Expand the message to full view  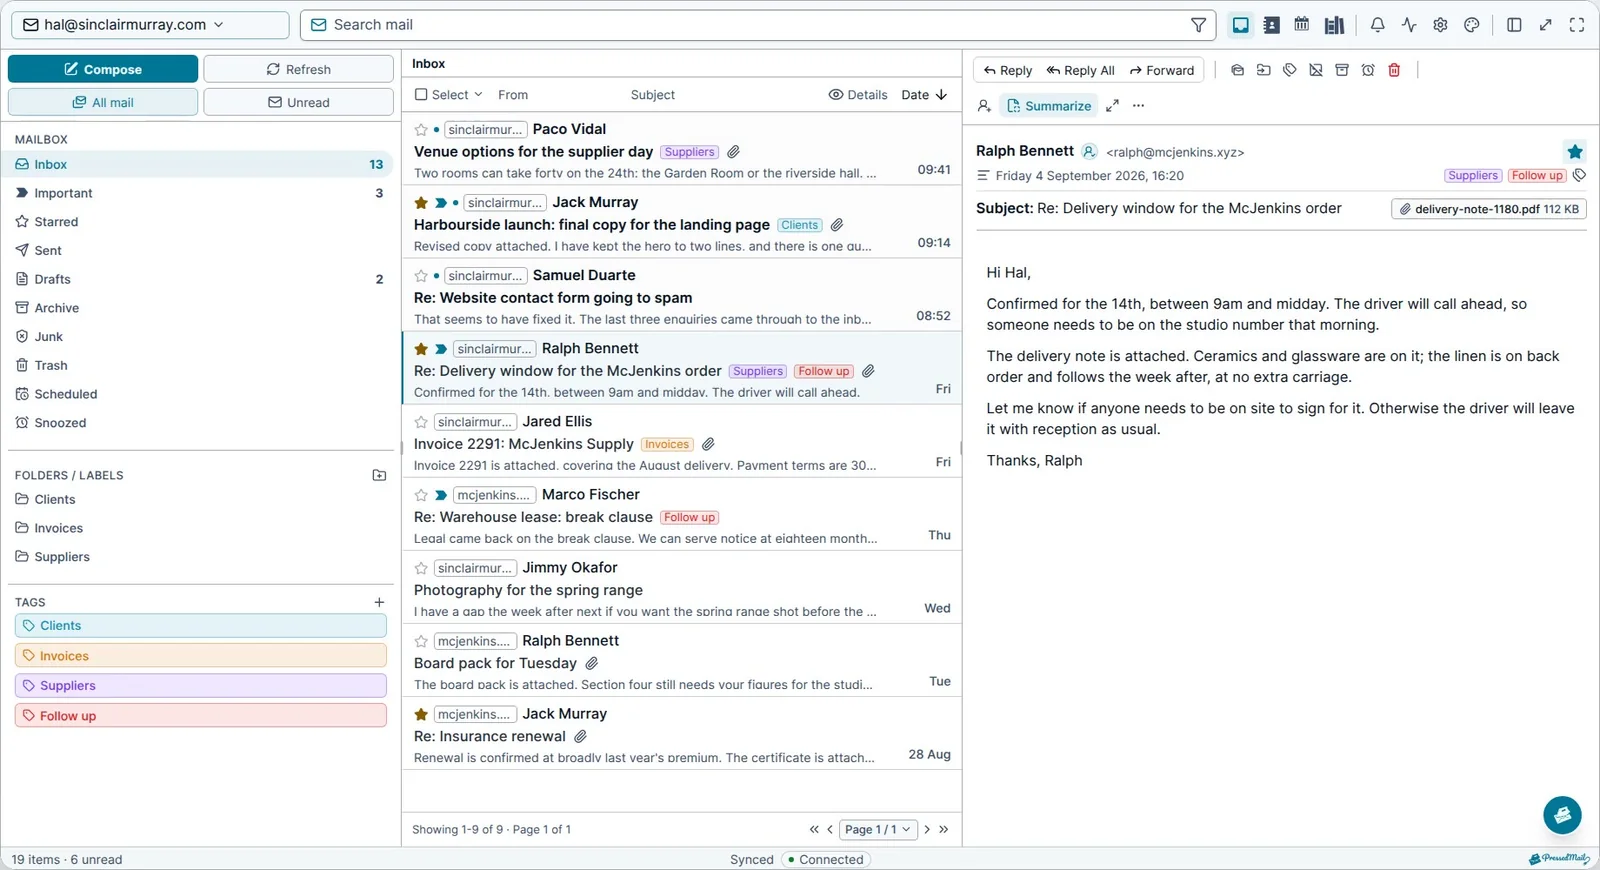pyautogui.click(x=1112, y=106)
